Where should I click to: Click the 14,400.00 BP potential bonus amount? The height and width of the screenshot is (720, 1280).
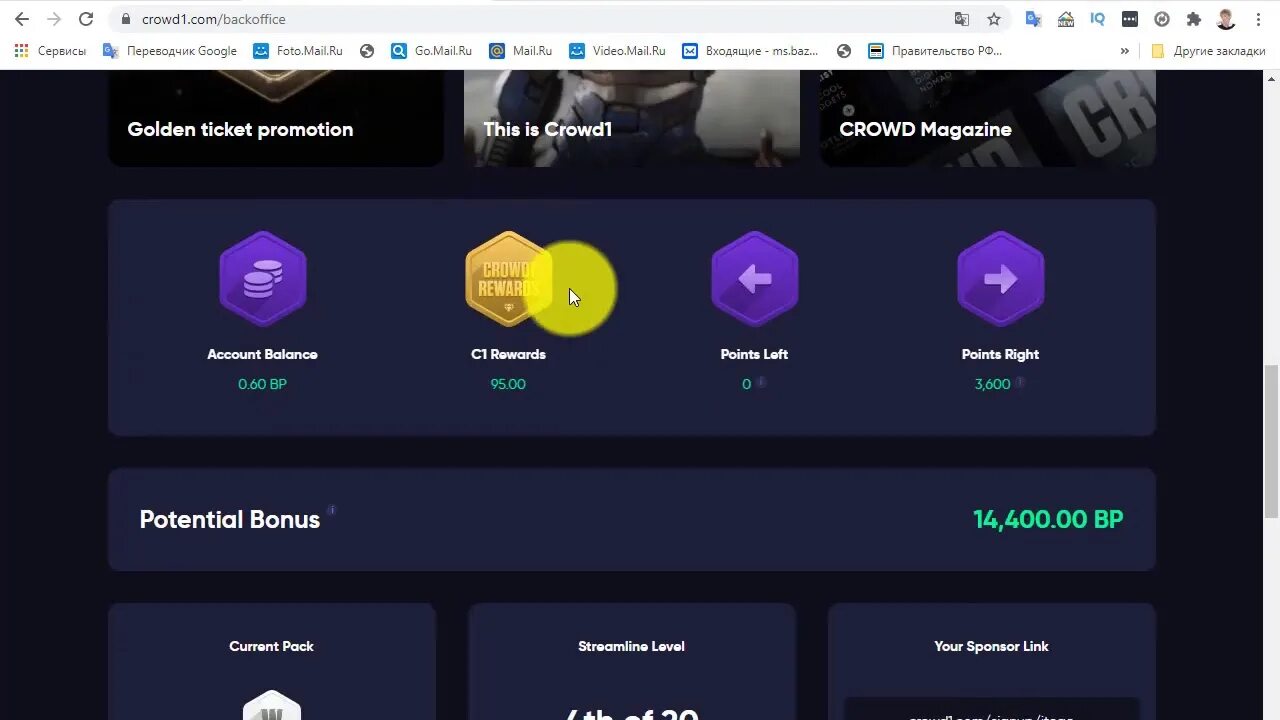pyautogui.click(x=1048, y=519)
